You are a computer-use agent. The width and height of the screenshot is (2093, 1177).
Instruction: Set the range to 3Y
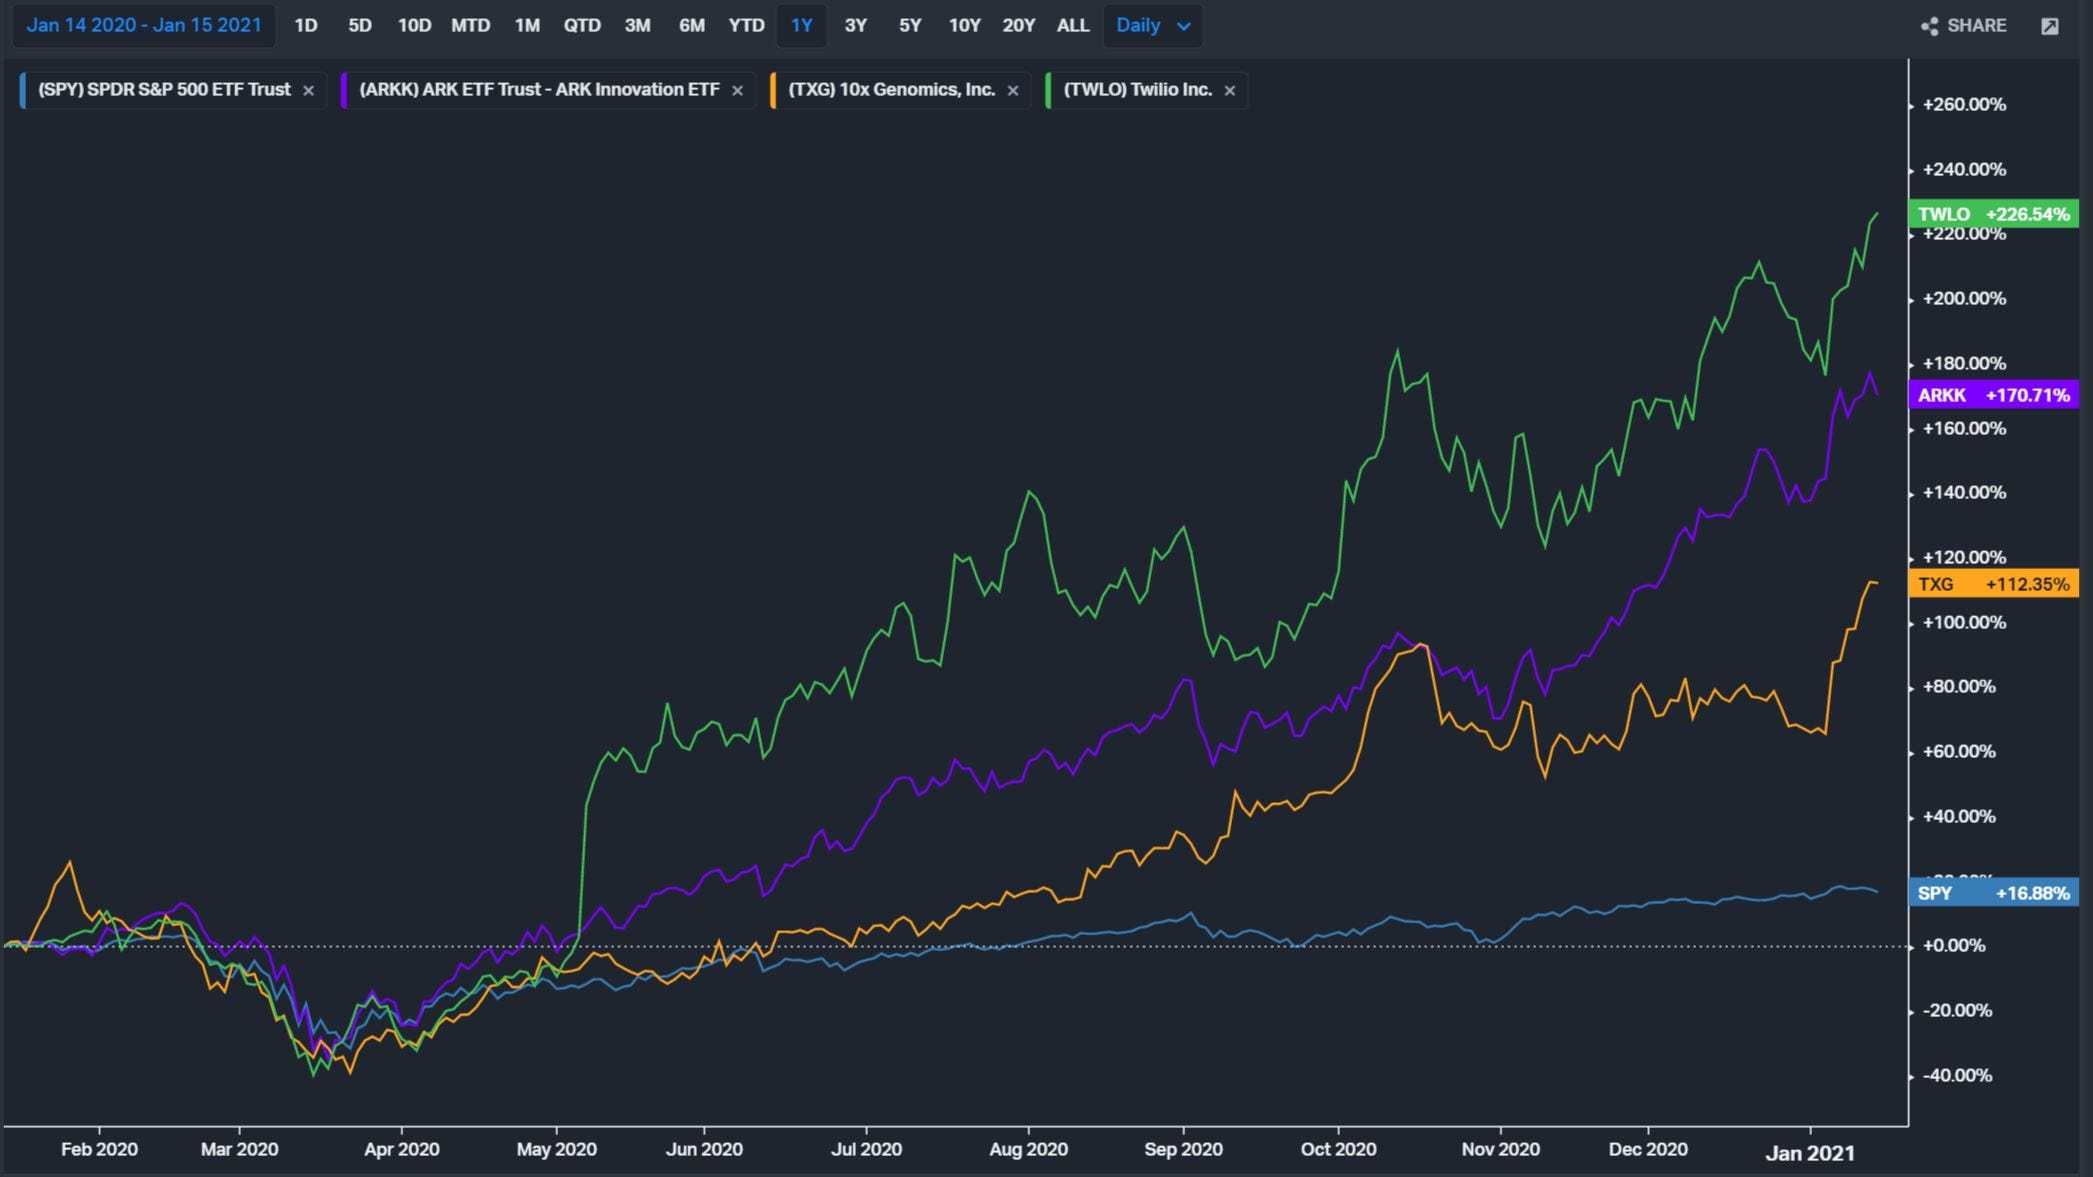pos(856,26)
